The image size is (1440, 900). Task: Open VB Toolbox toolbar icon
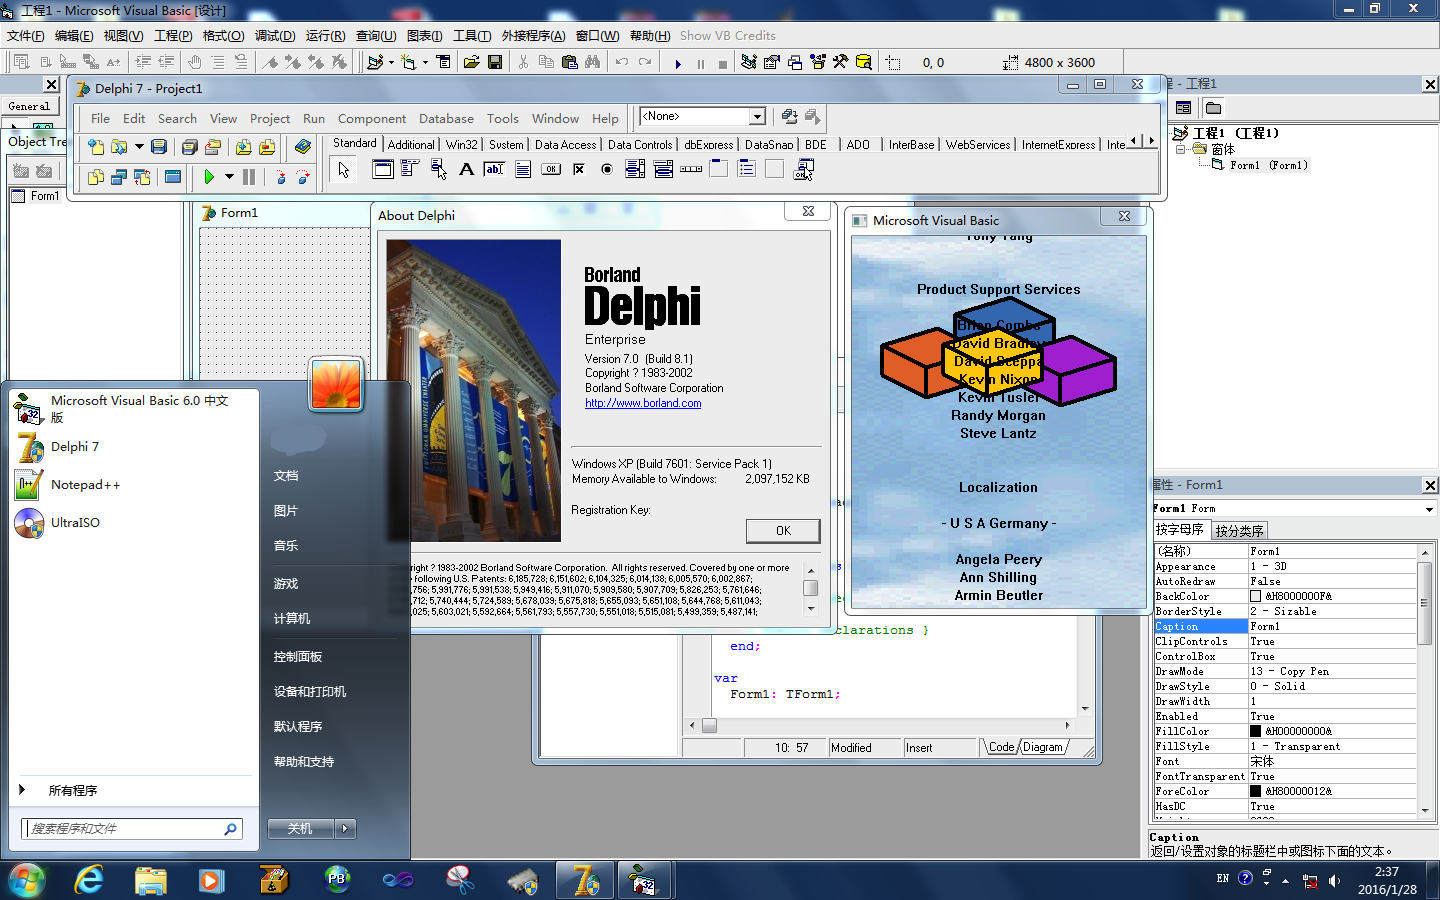coord(841,62)
